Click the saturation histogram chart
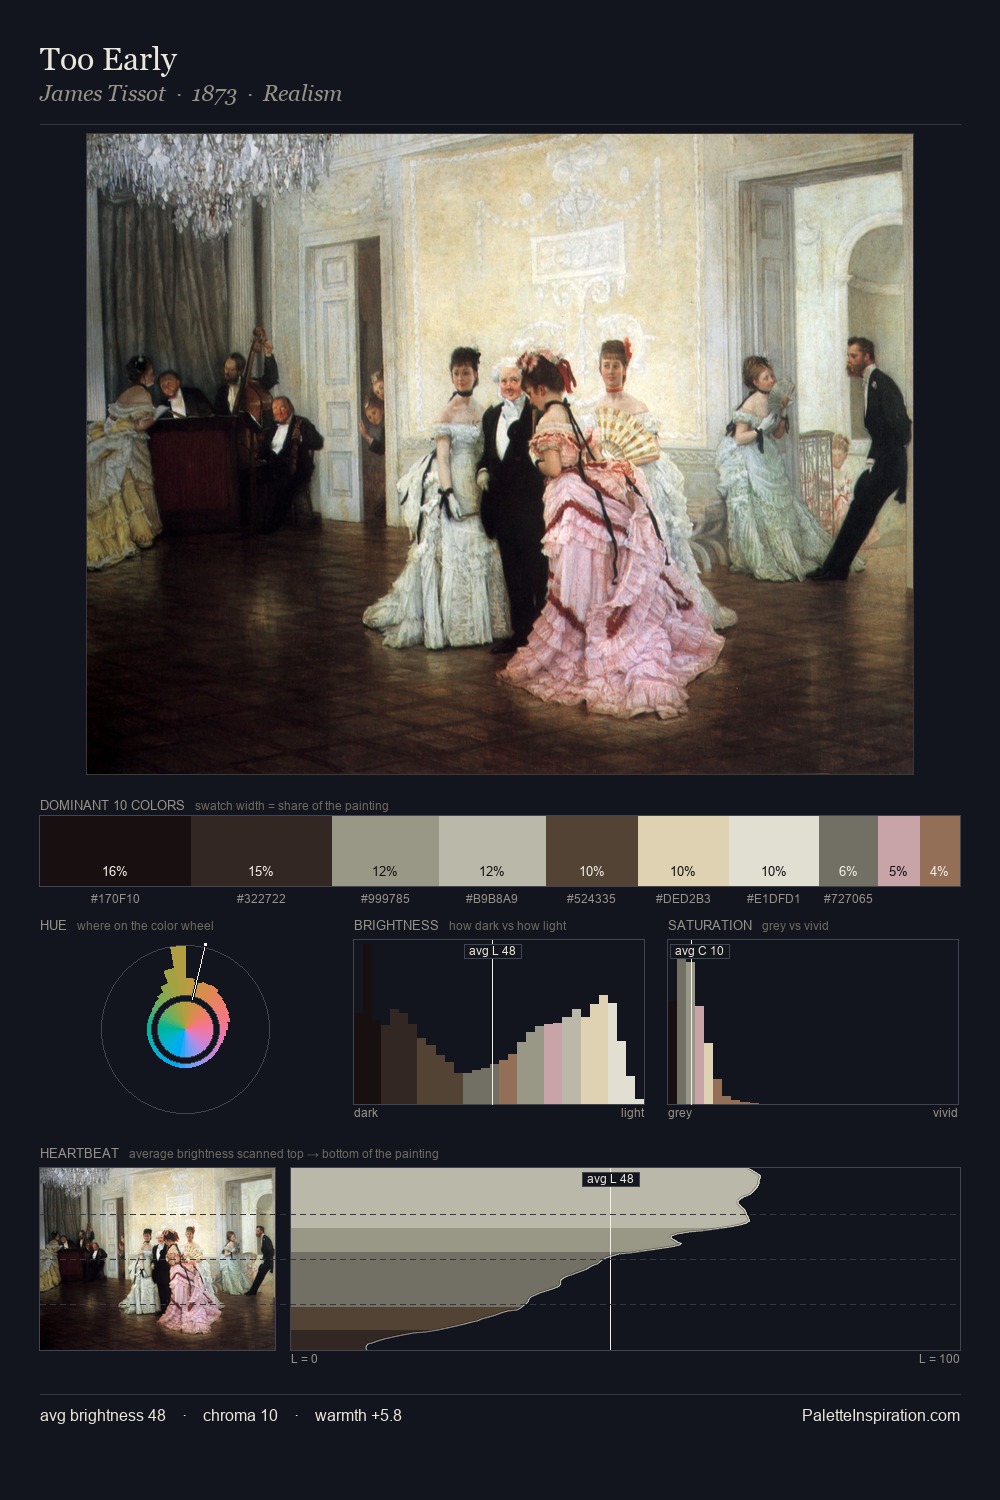Image resolution: width=1000 pixels, height=1500 pixels. [x=813, y=1022]
